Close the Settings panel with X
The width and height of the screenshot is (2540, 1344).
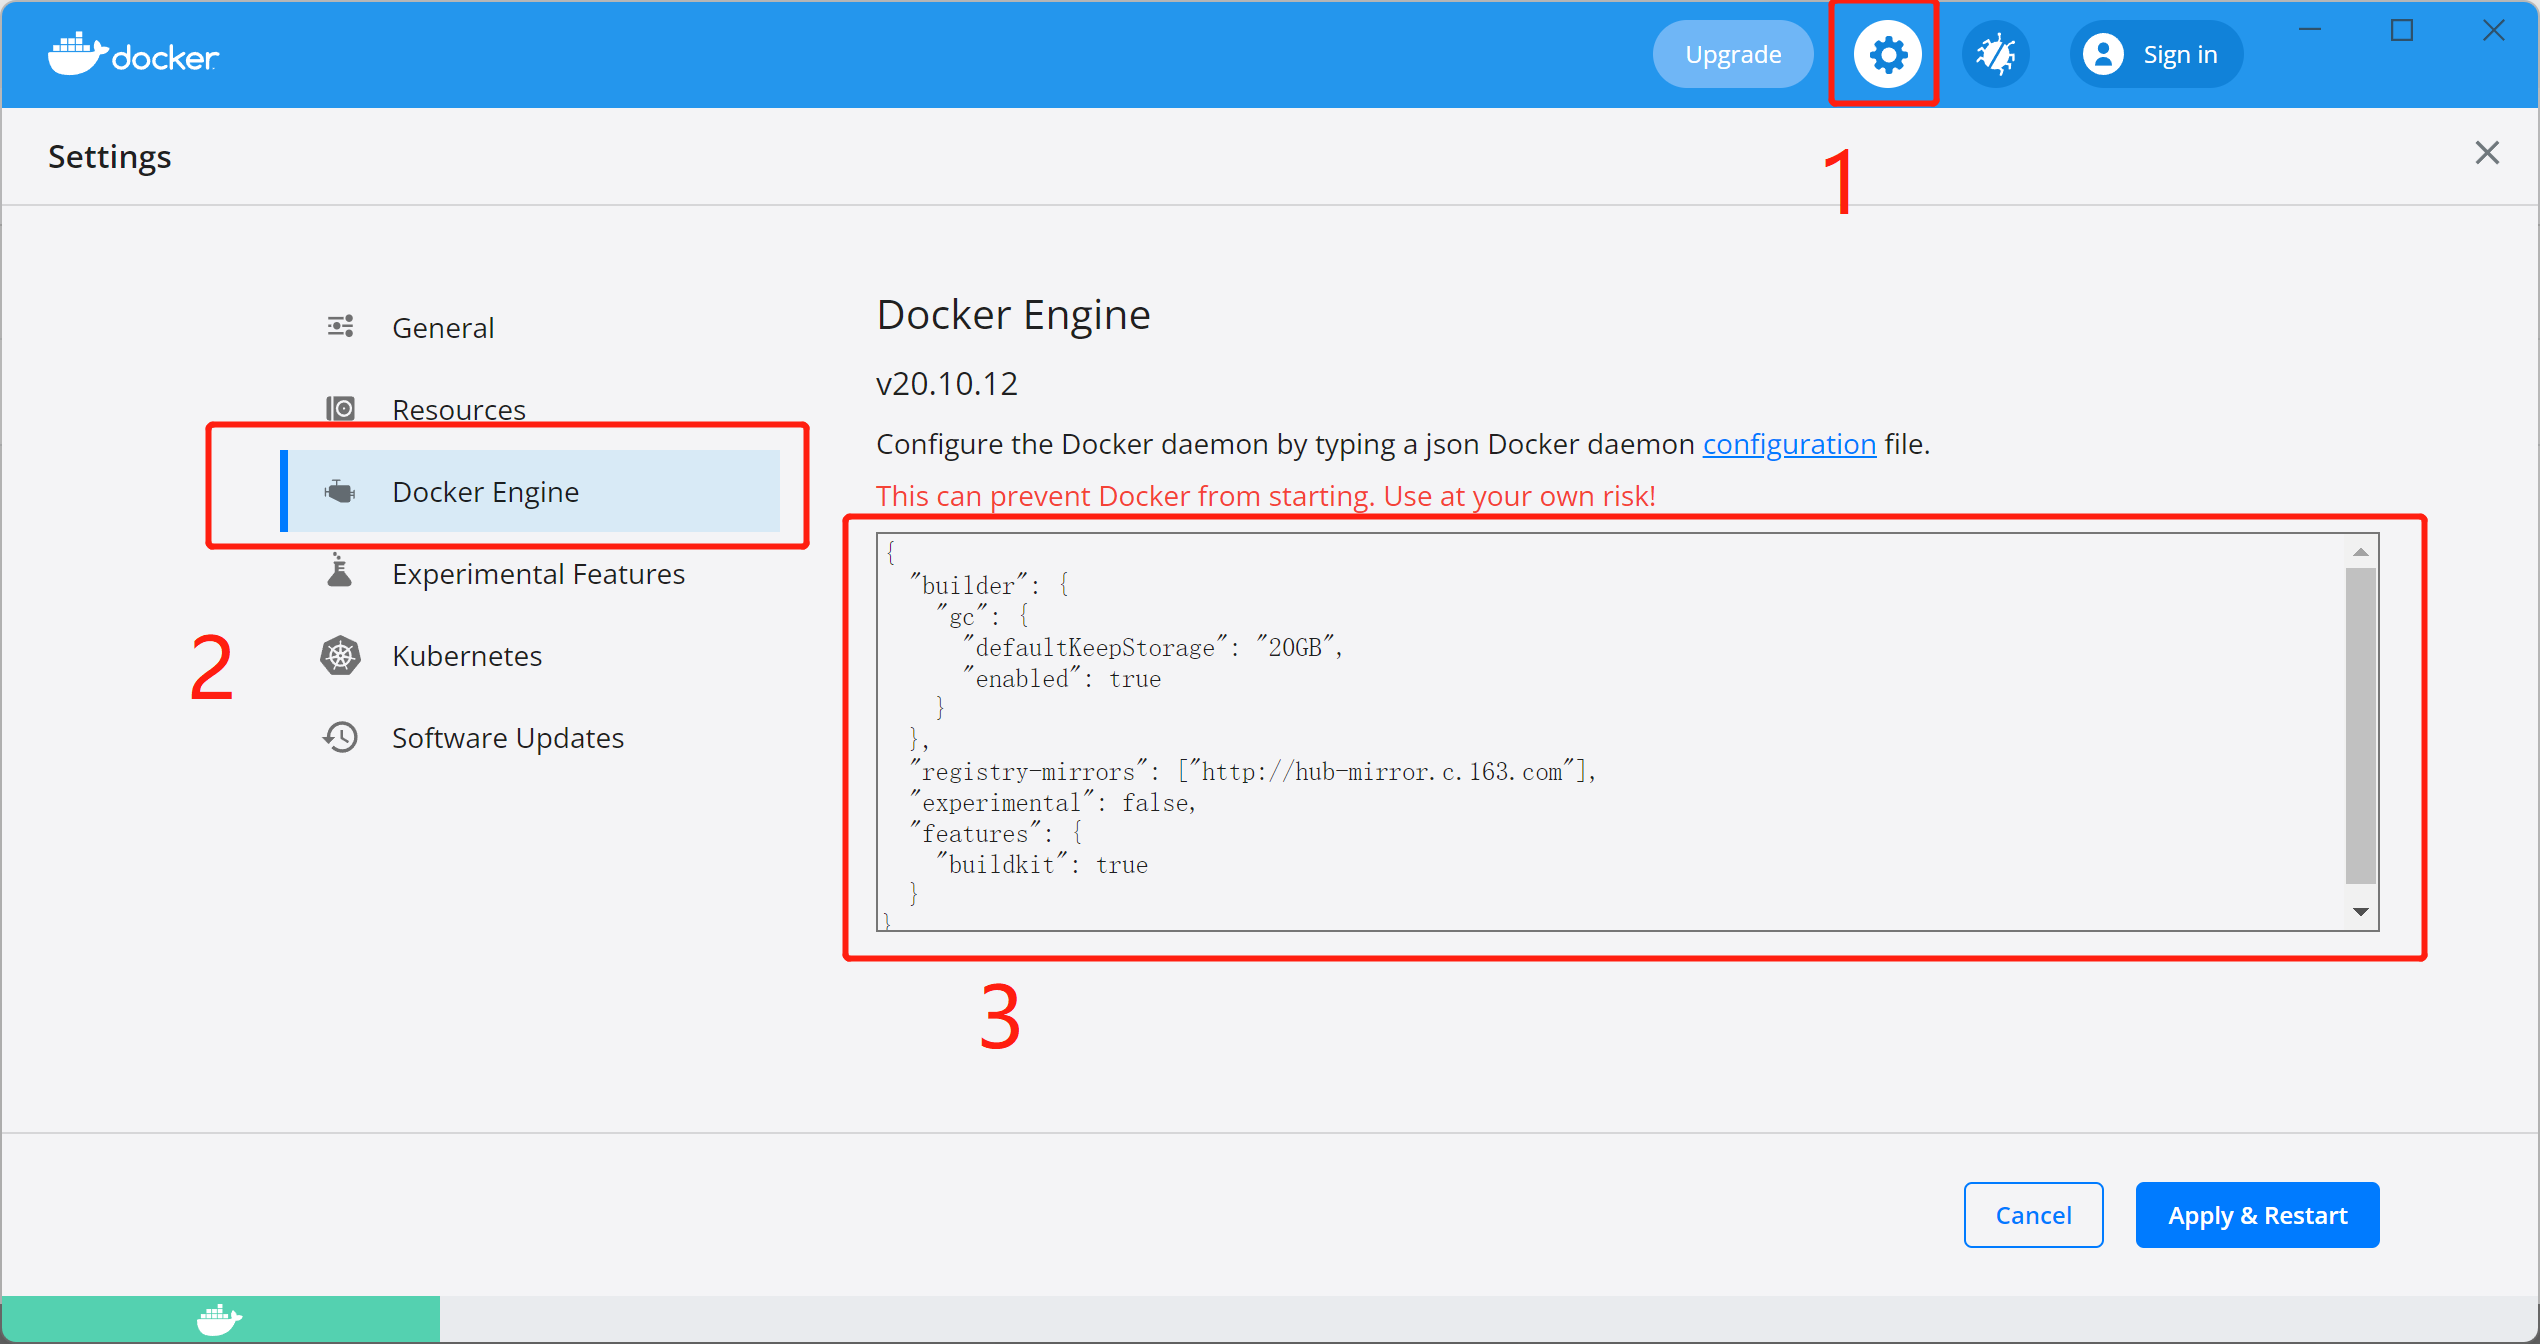2486,153
